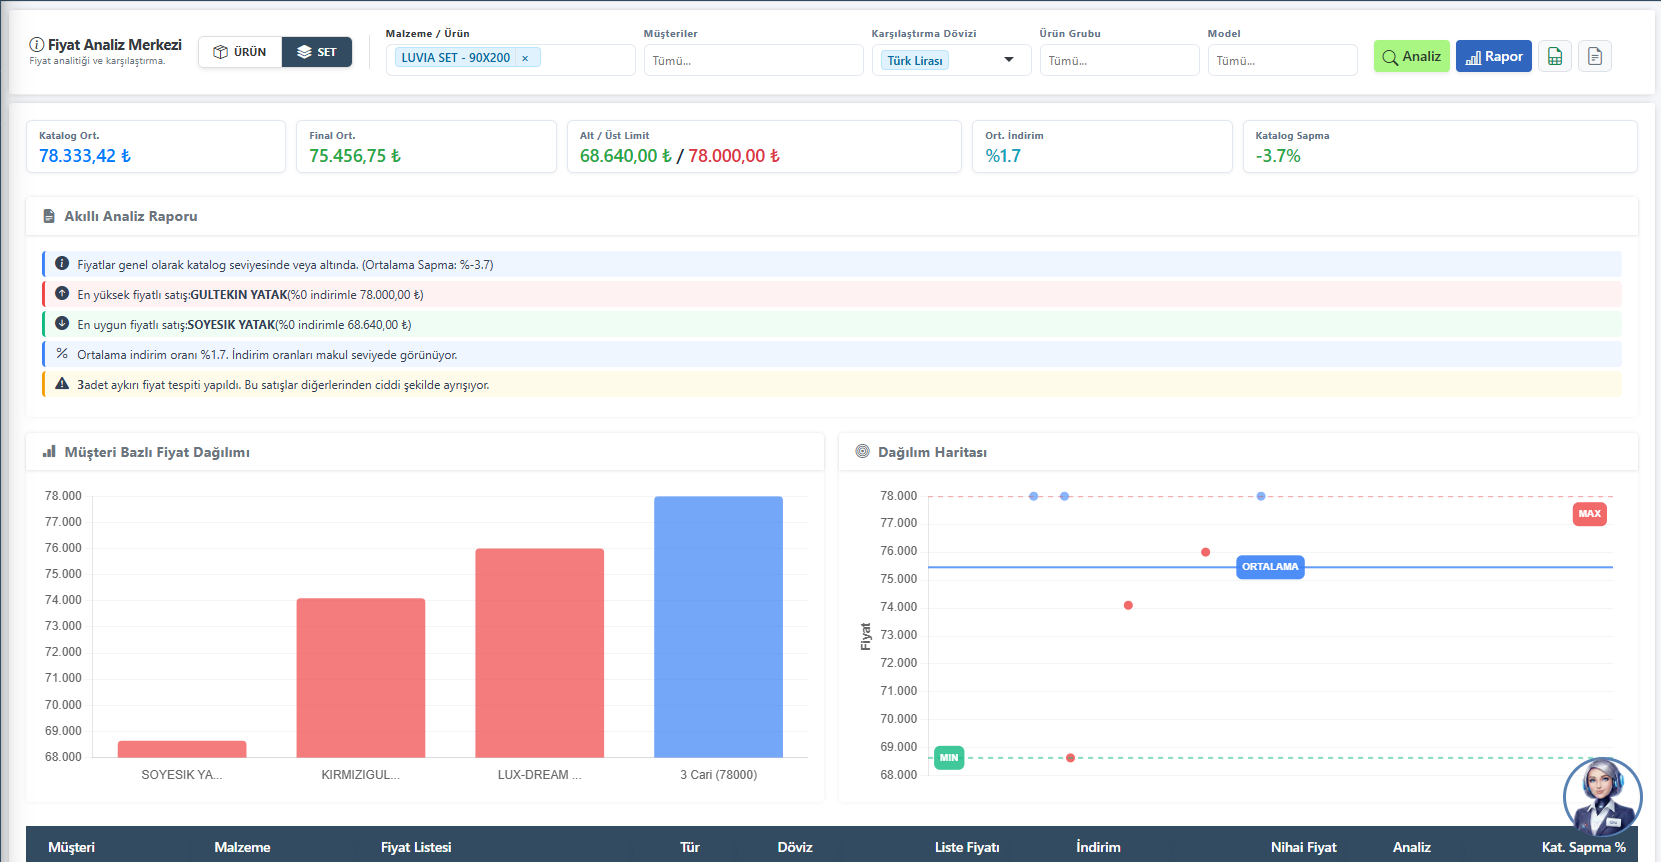This screenshot has height=862, width=1661.
Task: Remove the LUVIA SET - 90X200 tag
Action: click(525, 58)
